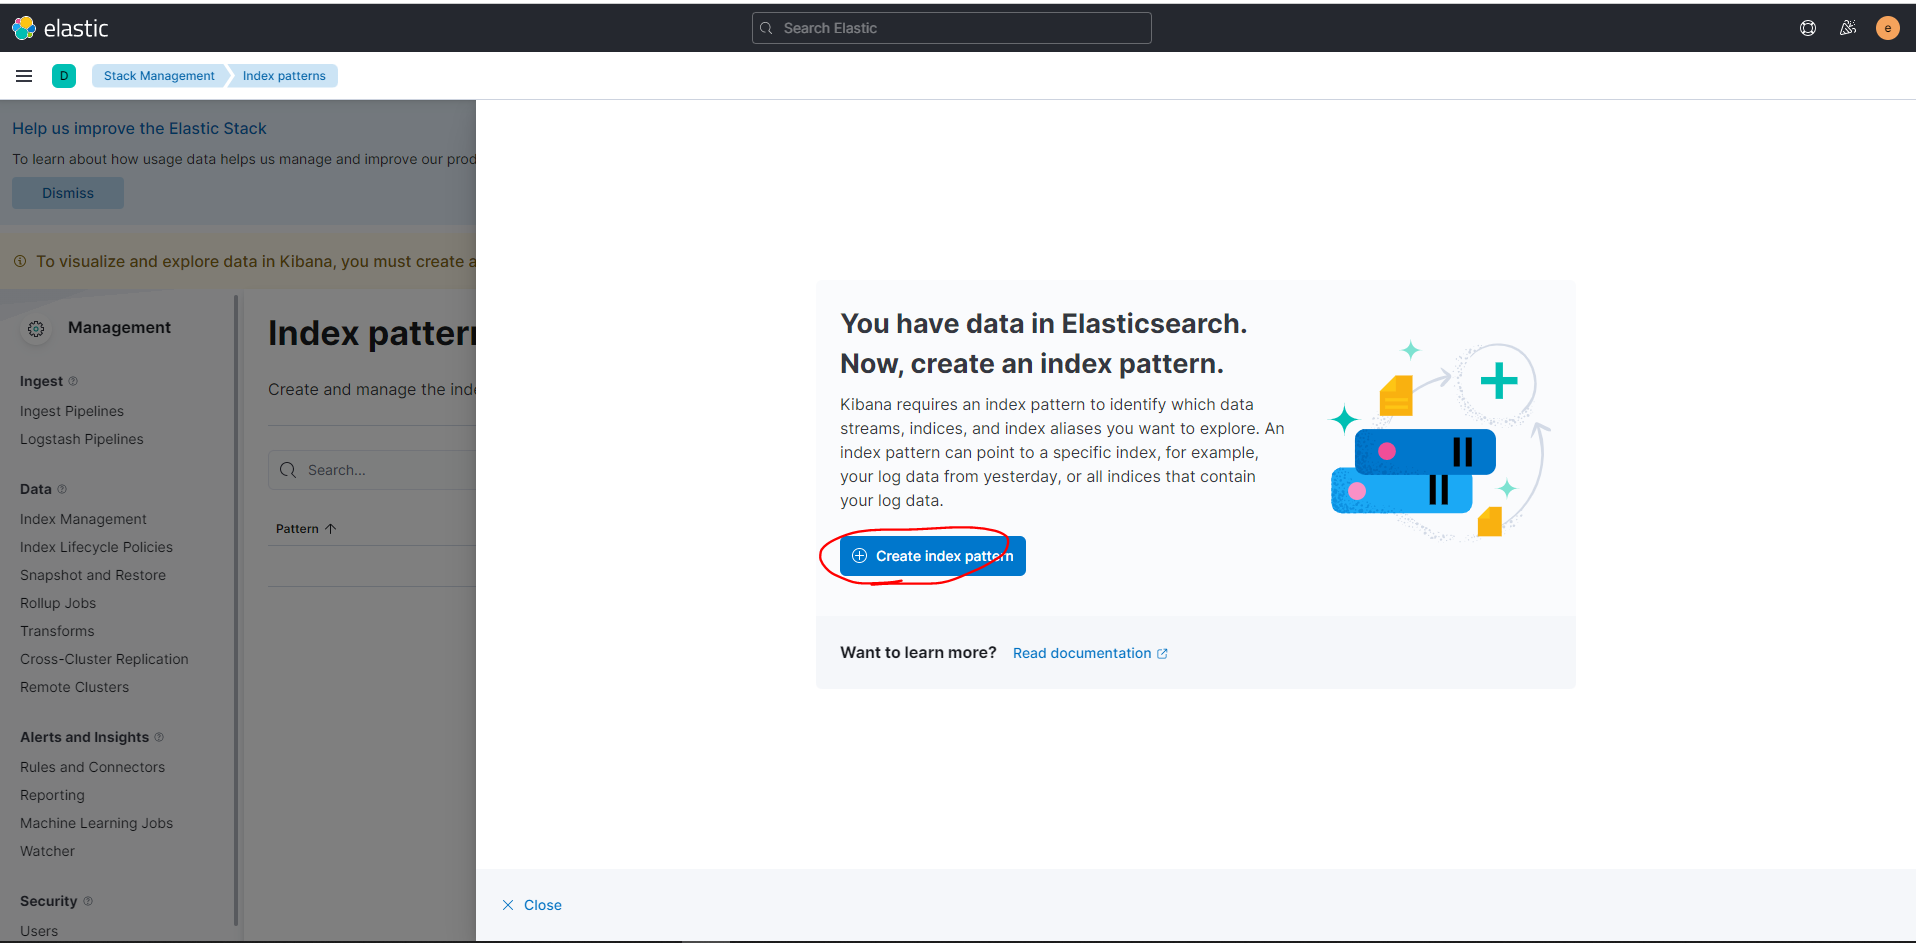Click the Management sidebar heading
The width and height of the screenshot is (1916, 943).
[119, 327]
